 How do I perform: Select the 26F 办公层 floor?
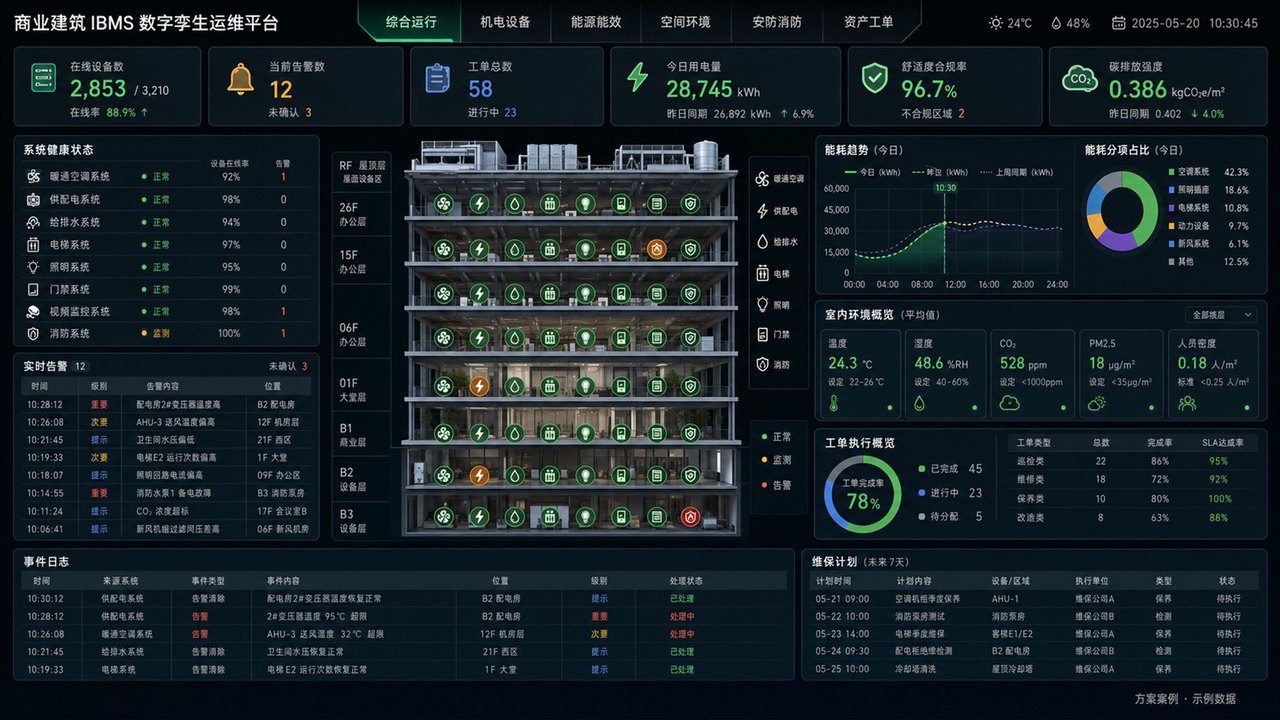tap(362, 213)
